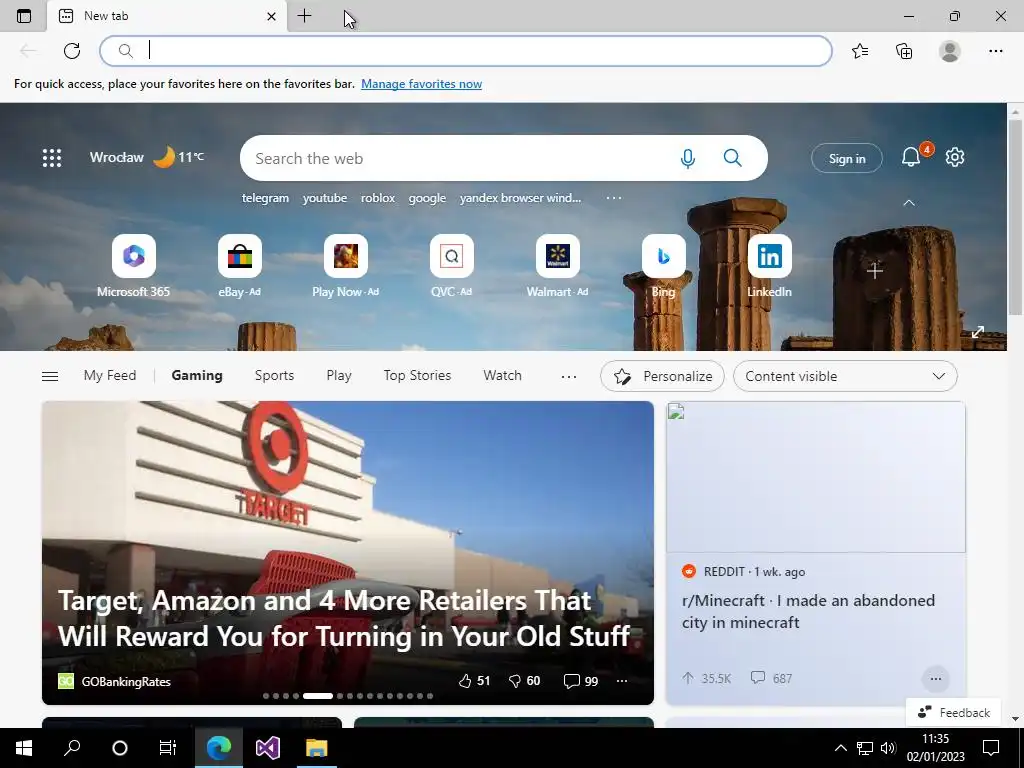Search trending term telegram

click(265, 198)
